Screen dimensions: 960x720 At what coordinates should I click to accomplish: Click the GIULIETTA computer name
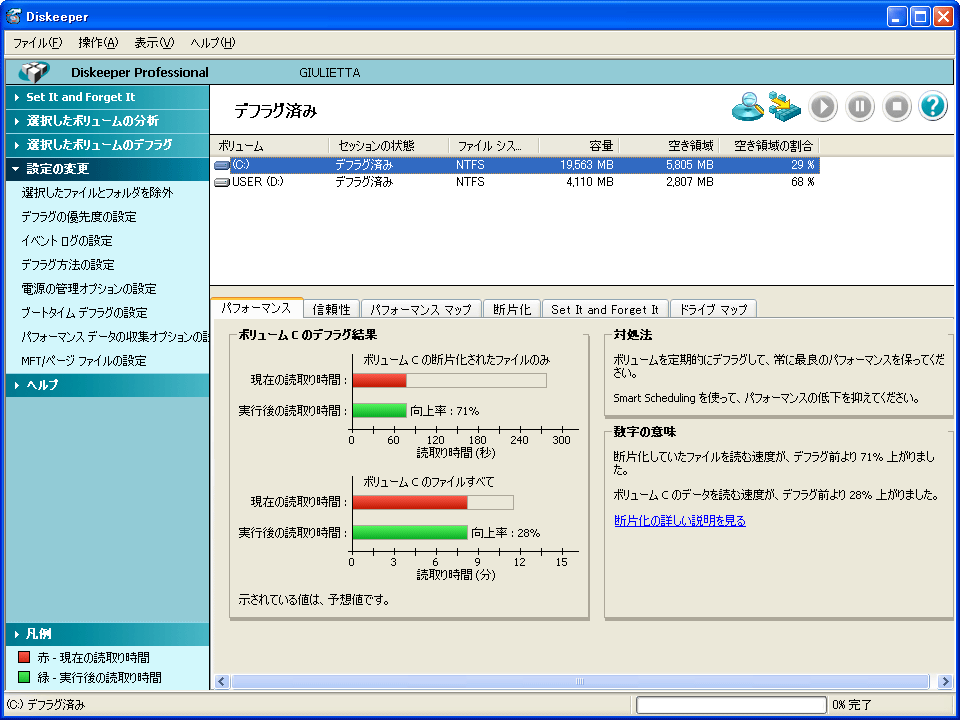(x=329, y=73)
